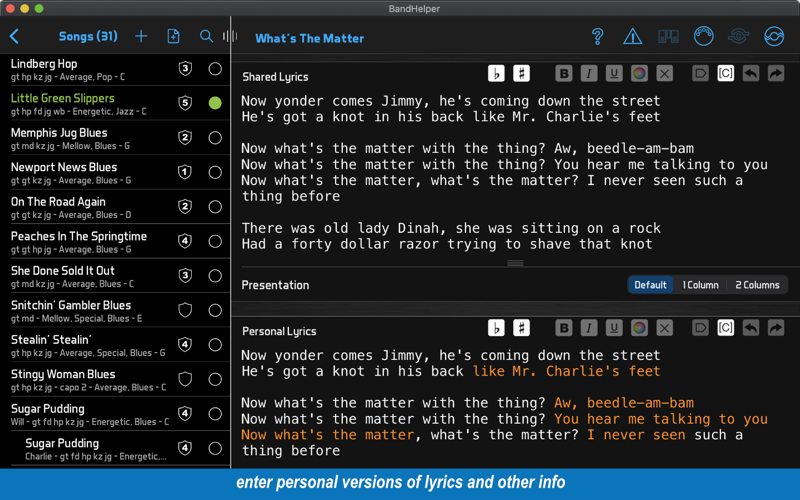The image size is (800, 500).
Task: Apply italic in Personal Lyrics toolbar
Action: 589,328
